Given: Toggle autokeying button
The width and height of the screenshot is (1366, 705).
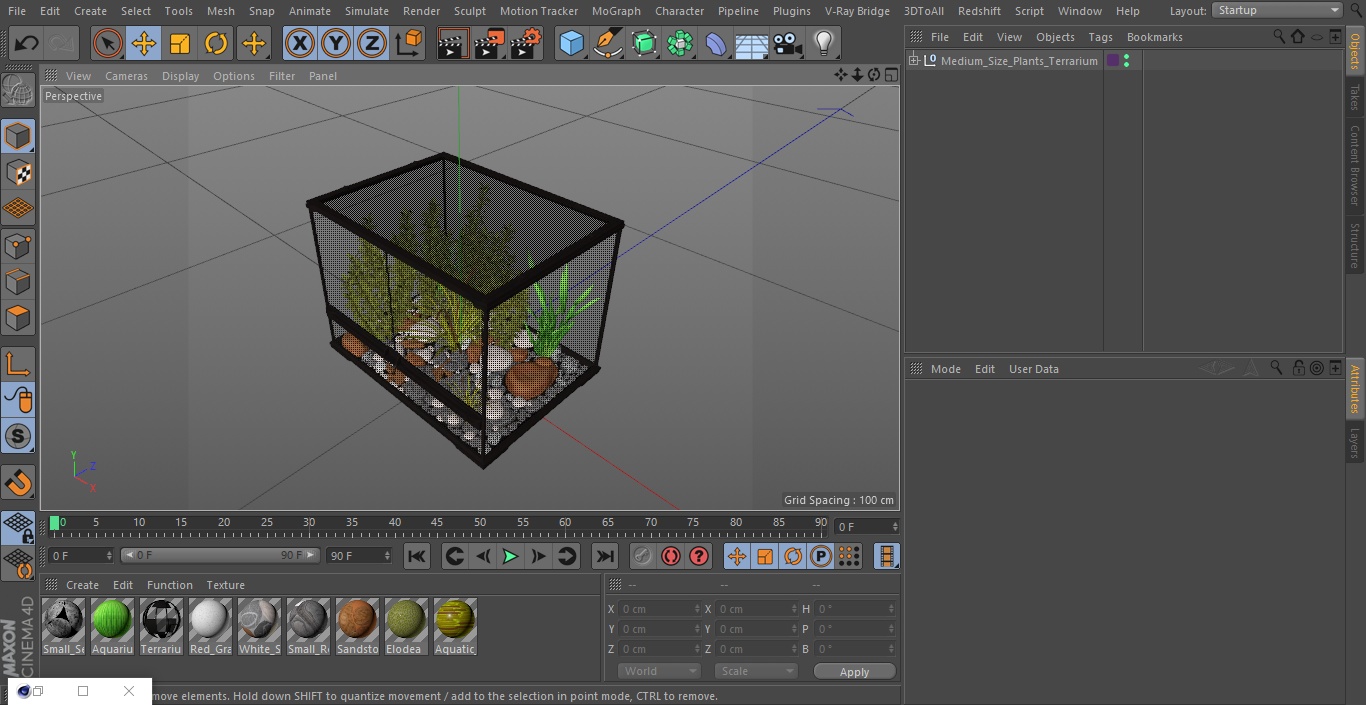Looking at the screenshot, I should click(671, 556).
